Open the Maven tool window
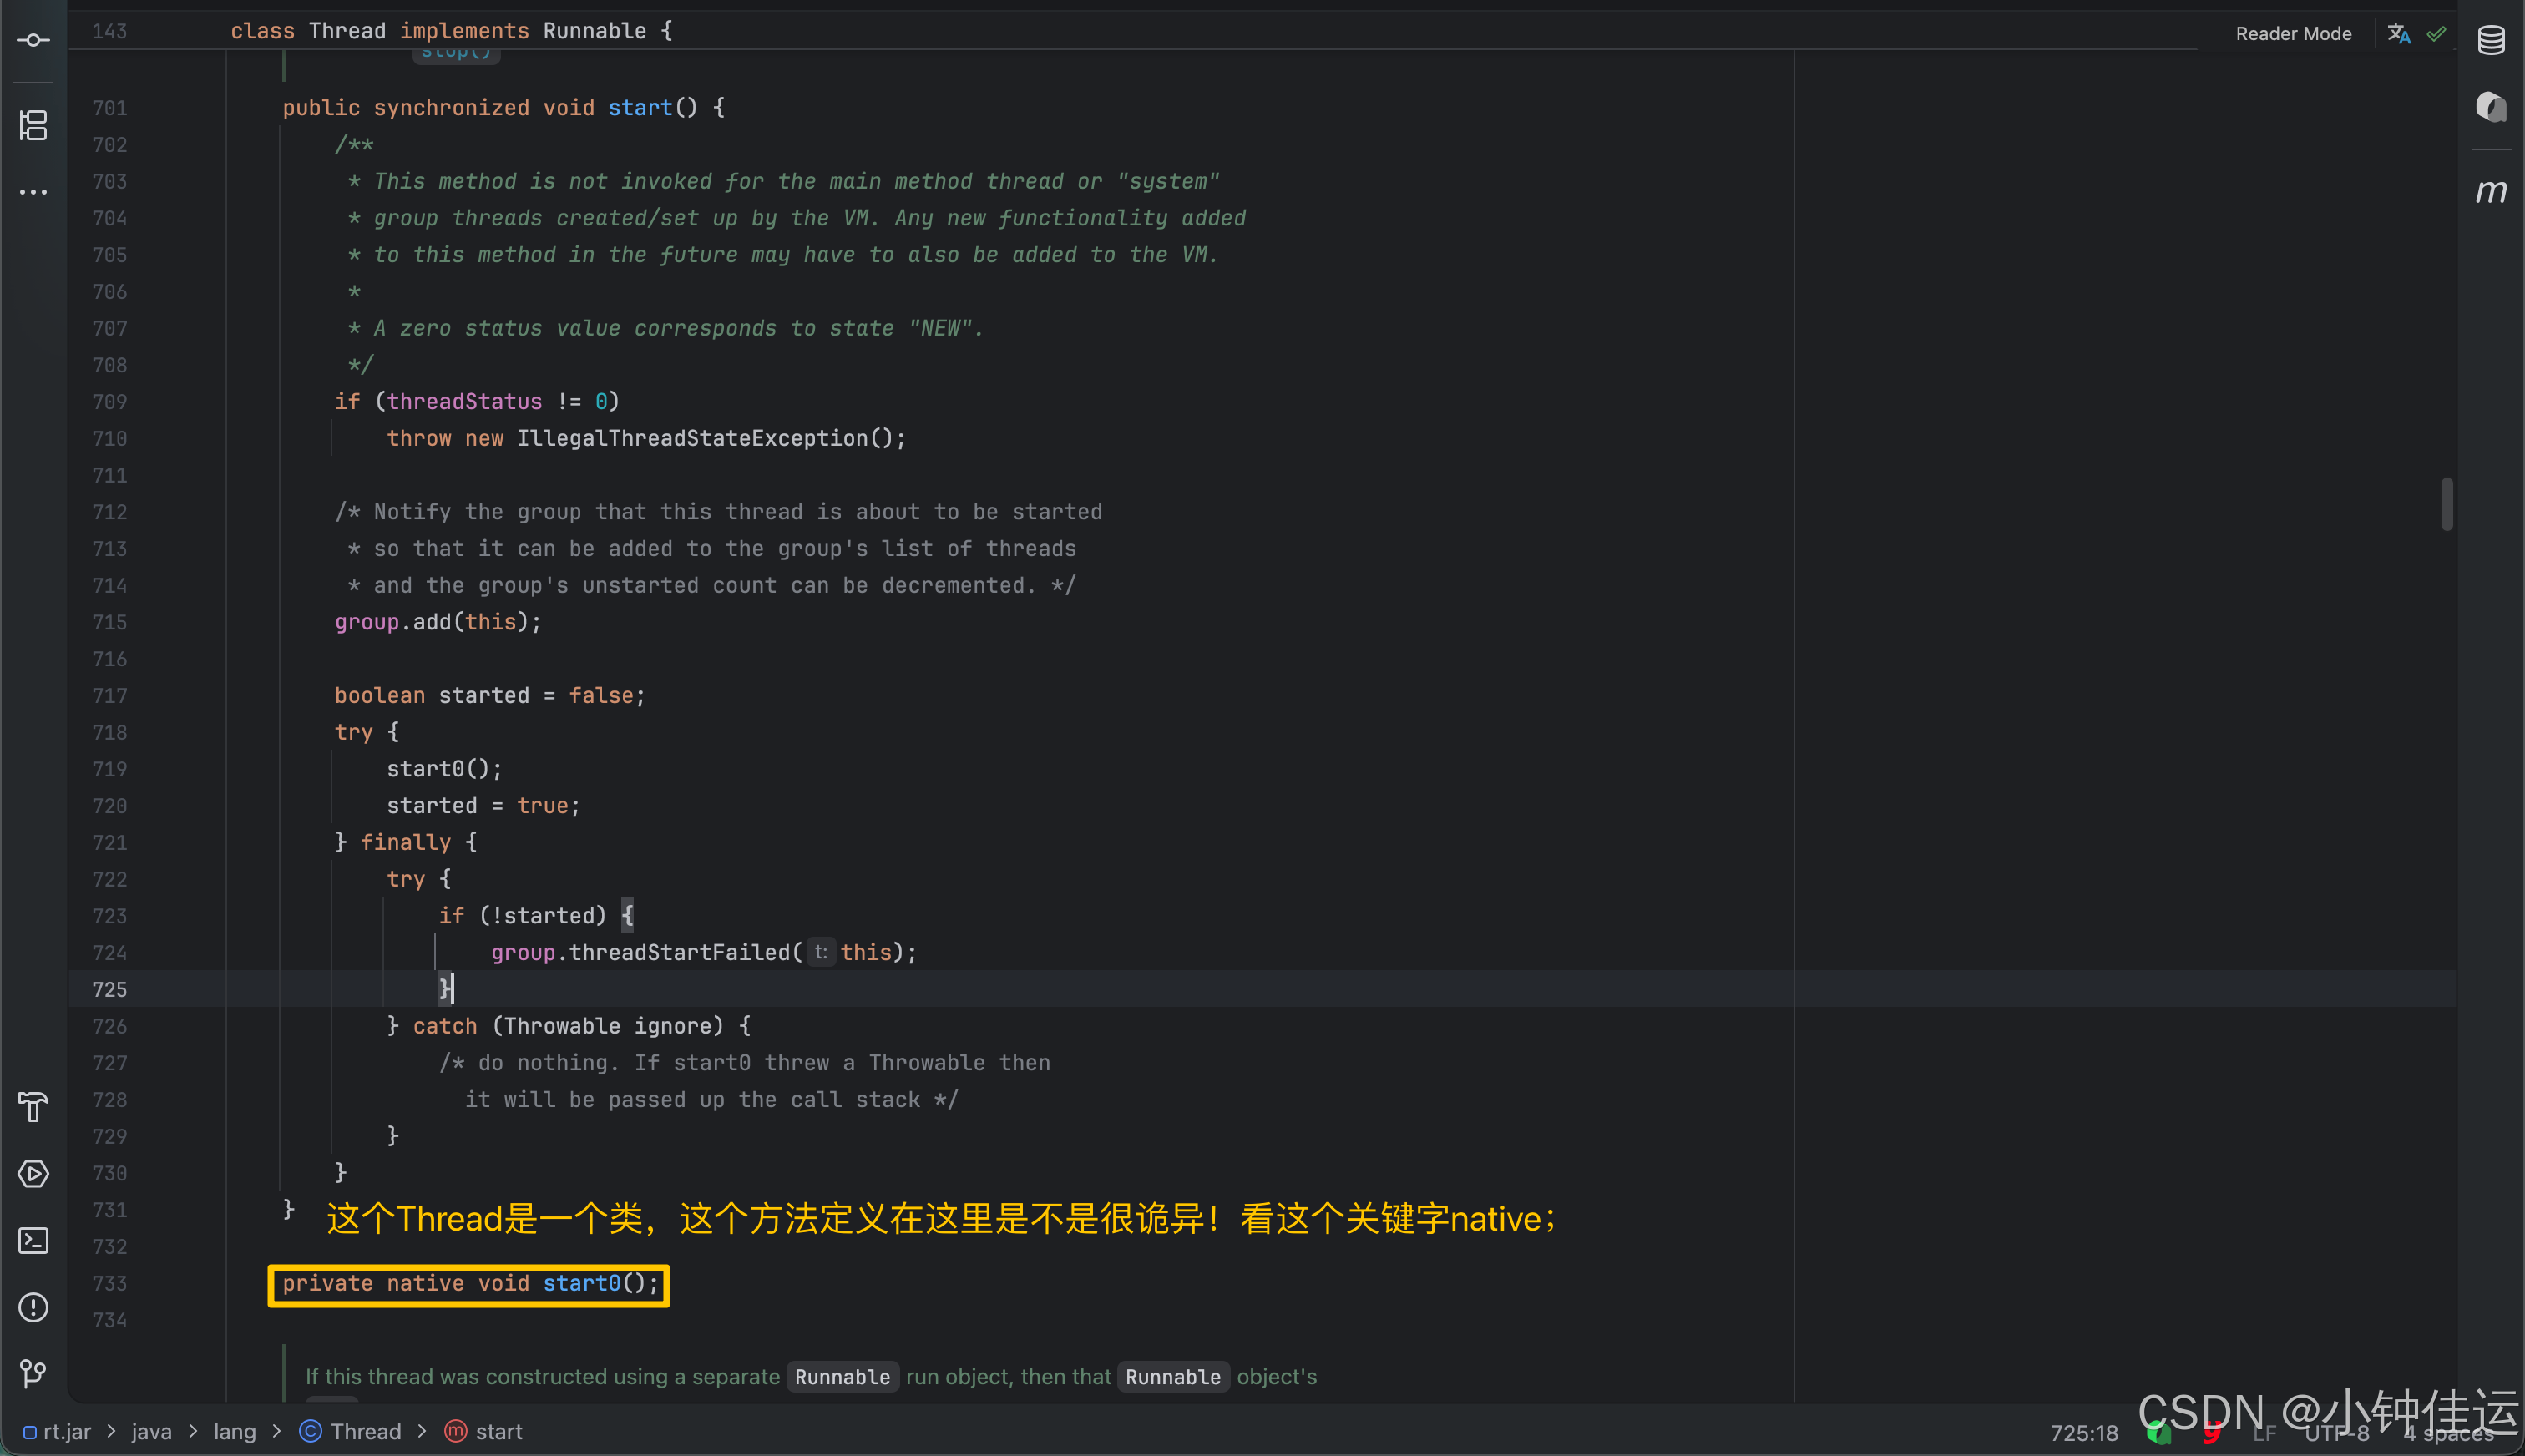This screenshot has width=2525, height=1456. point(2490,190)
